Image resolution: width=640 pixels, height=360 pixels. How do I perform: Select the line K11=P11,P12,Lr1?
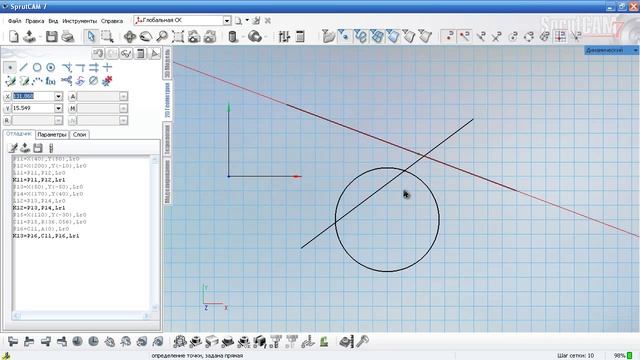click(39, 180)
